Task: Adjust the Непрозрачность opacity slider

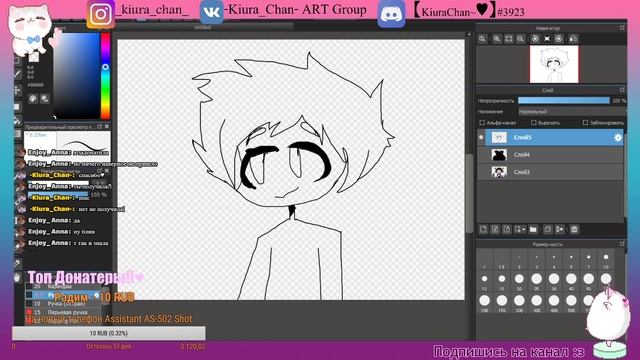Action: coord(564,100)
